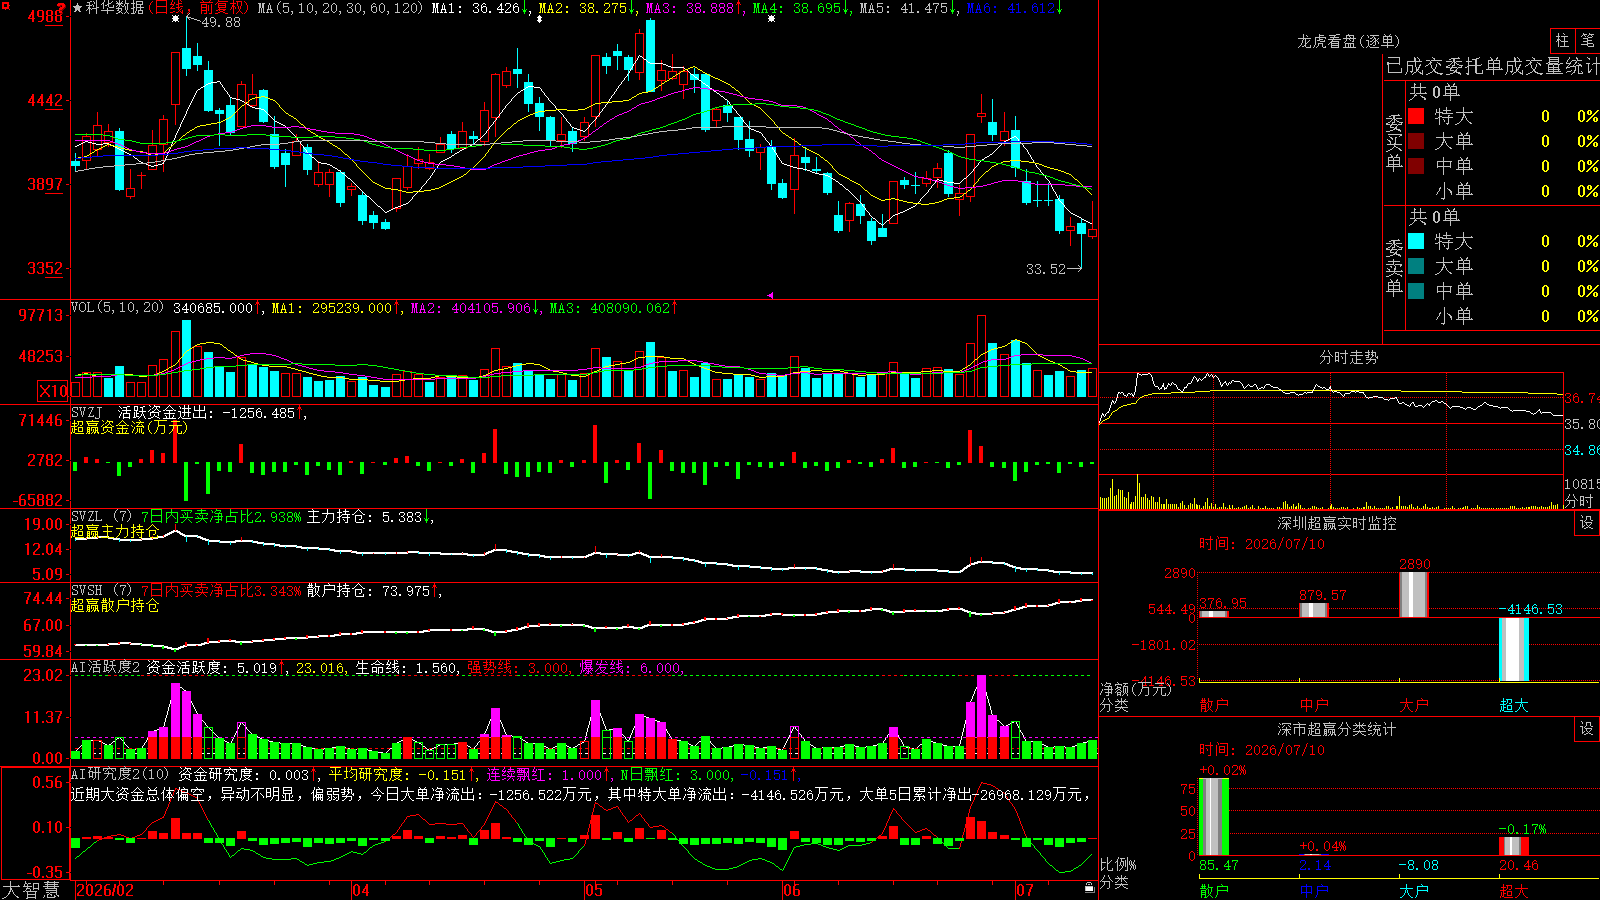Click the 大智慧 logo label at bottom-left
The height and width of the screenshot is (900, 1600).
pyautogui.click(x=31, y=889)
